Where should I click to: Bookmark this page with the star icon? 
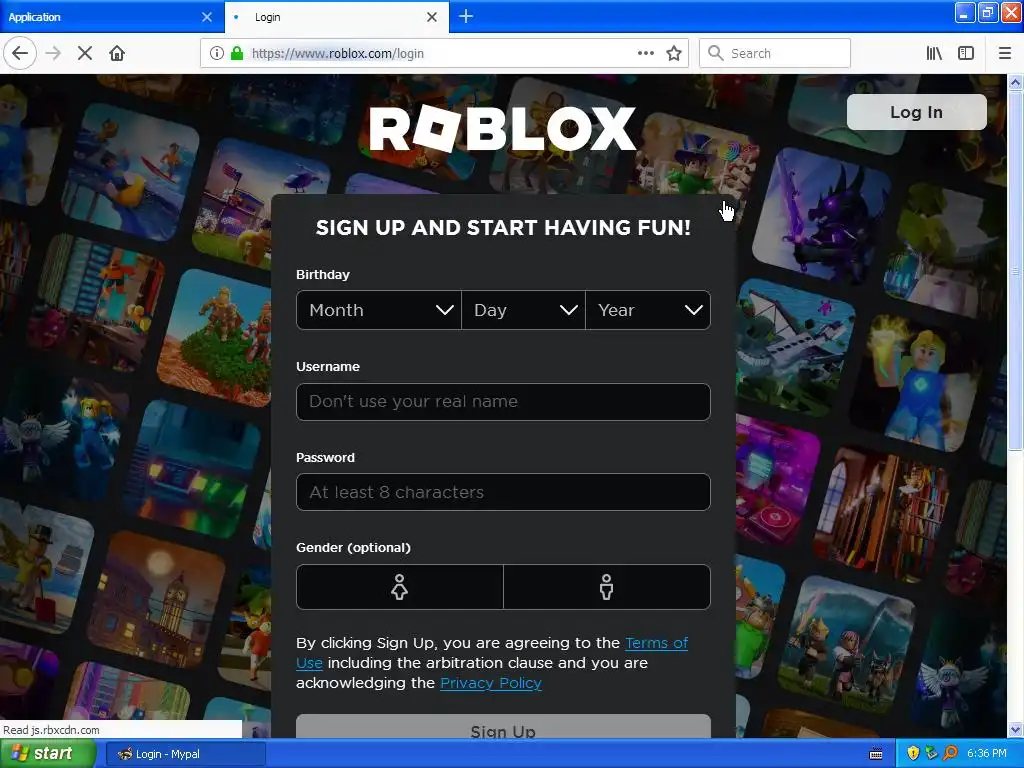674,54
